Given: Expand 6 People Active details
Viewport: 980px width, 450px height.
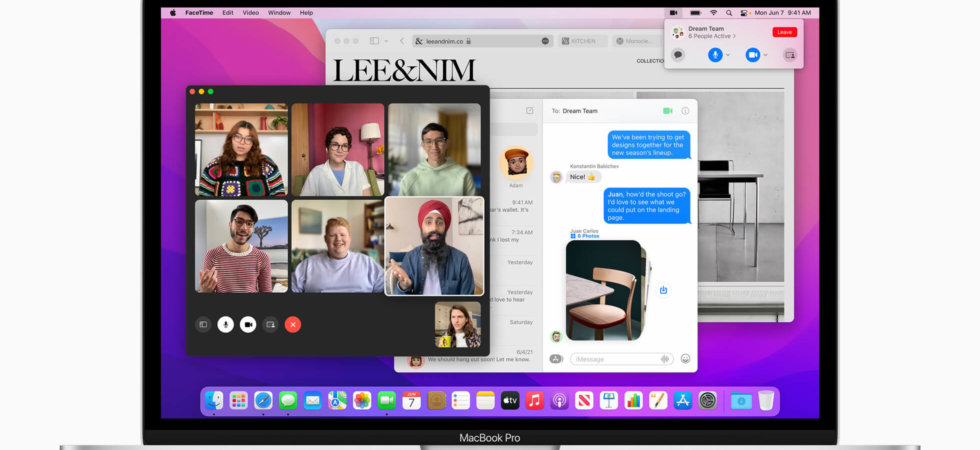Looking at the screenshot, I should (x=712, y=36).
